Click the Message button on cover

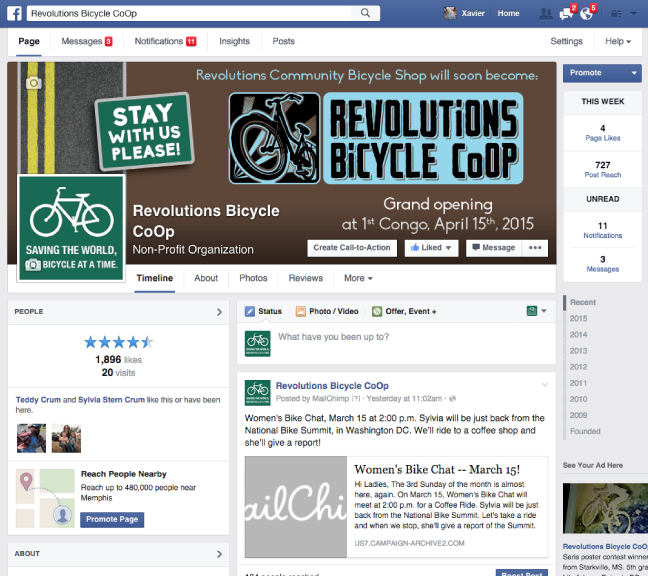(x=493, y=248)
